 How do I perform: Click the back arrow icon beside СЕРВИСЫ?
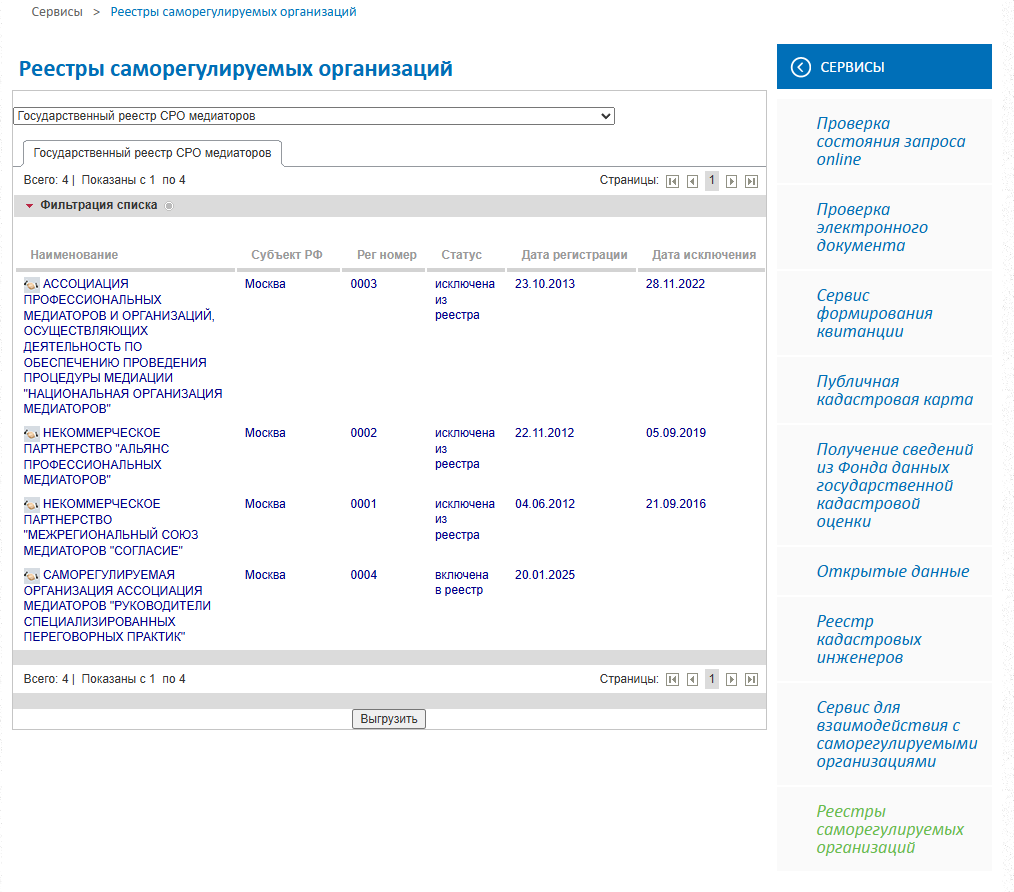click(801, 67)
